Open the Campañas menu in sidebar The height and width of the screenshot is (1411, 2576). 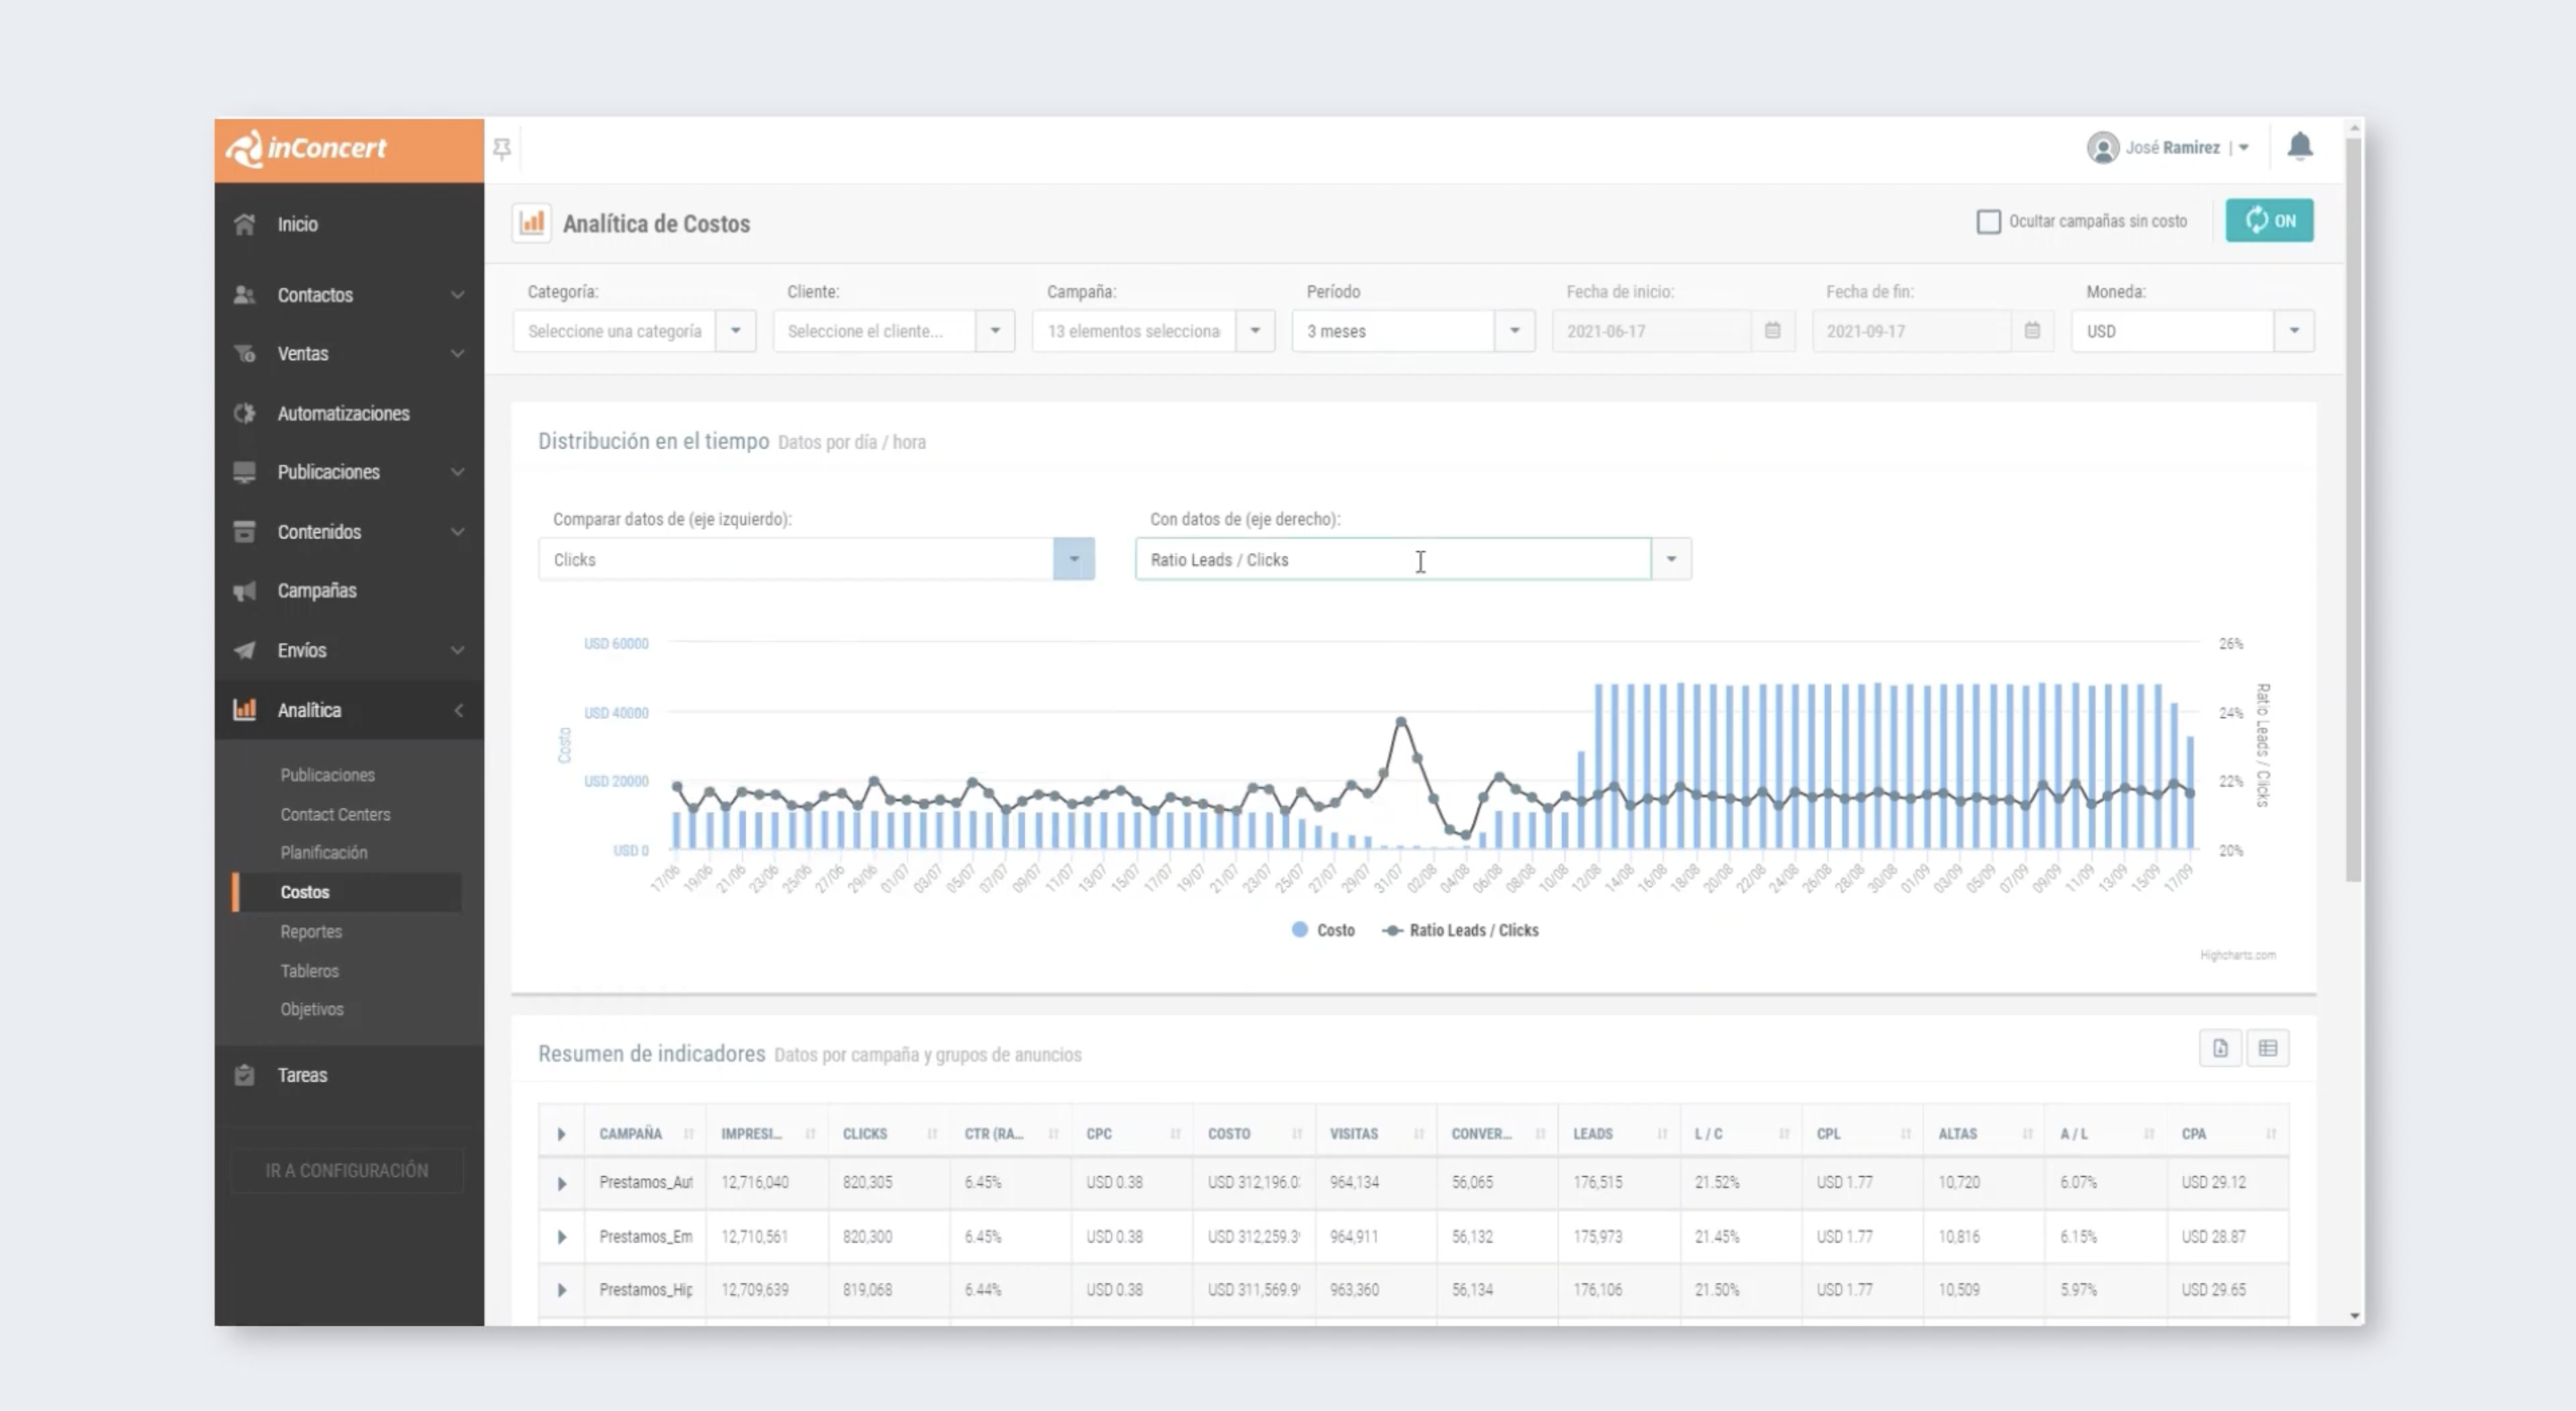pos(317,591)
